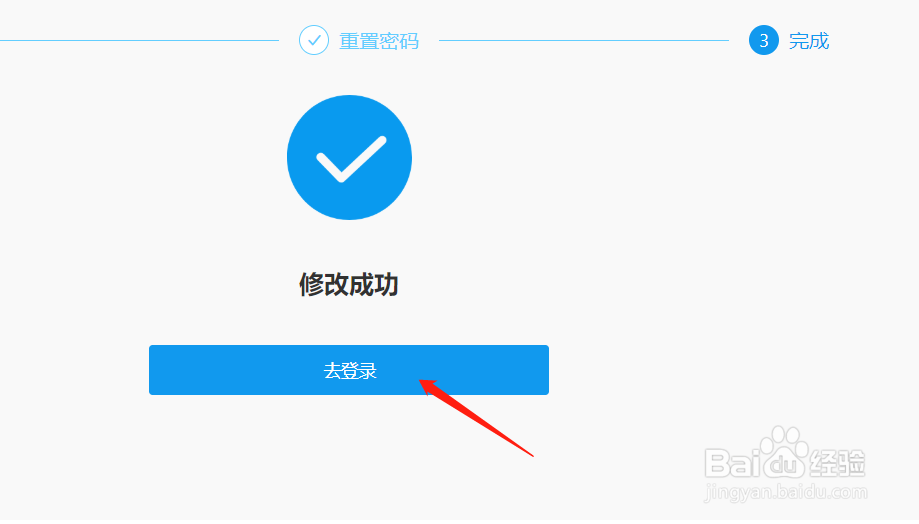Click the number 3 step circle
Viewport: 919px width, 524px height.
point(764,40)
